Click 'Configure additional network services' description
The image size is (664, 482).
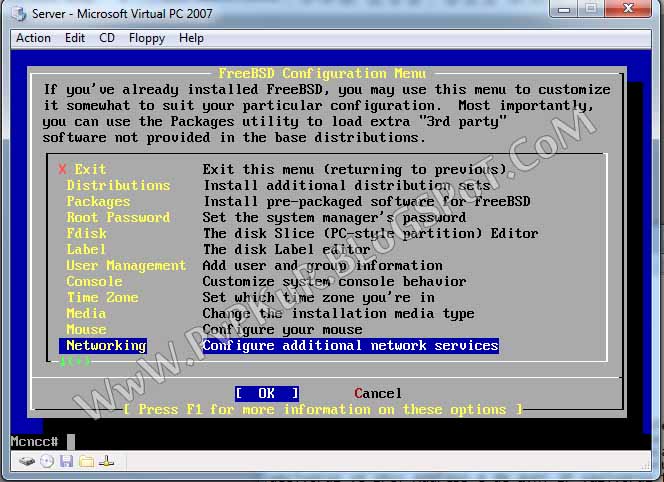pyautogui.click(x=351, y=346)
